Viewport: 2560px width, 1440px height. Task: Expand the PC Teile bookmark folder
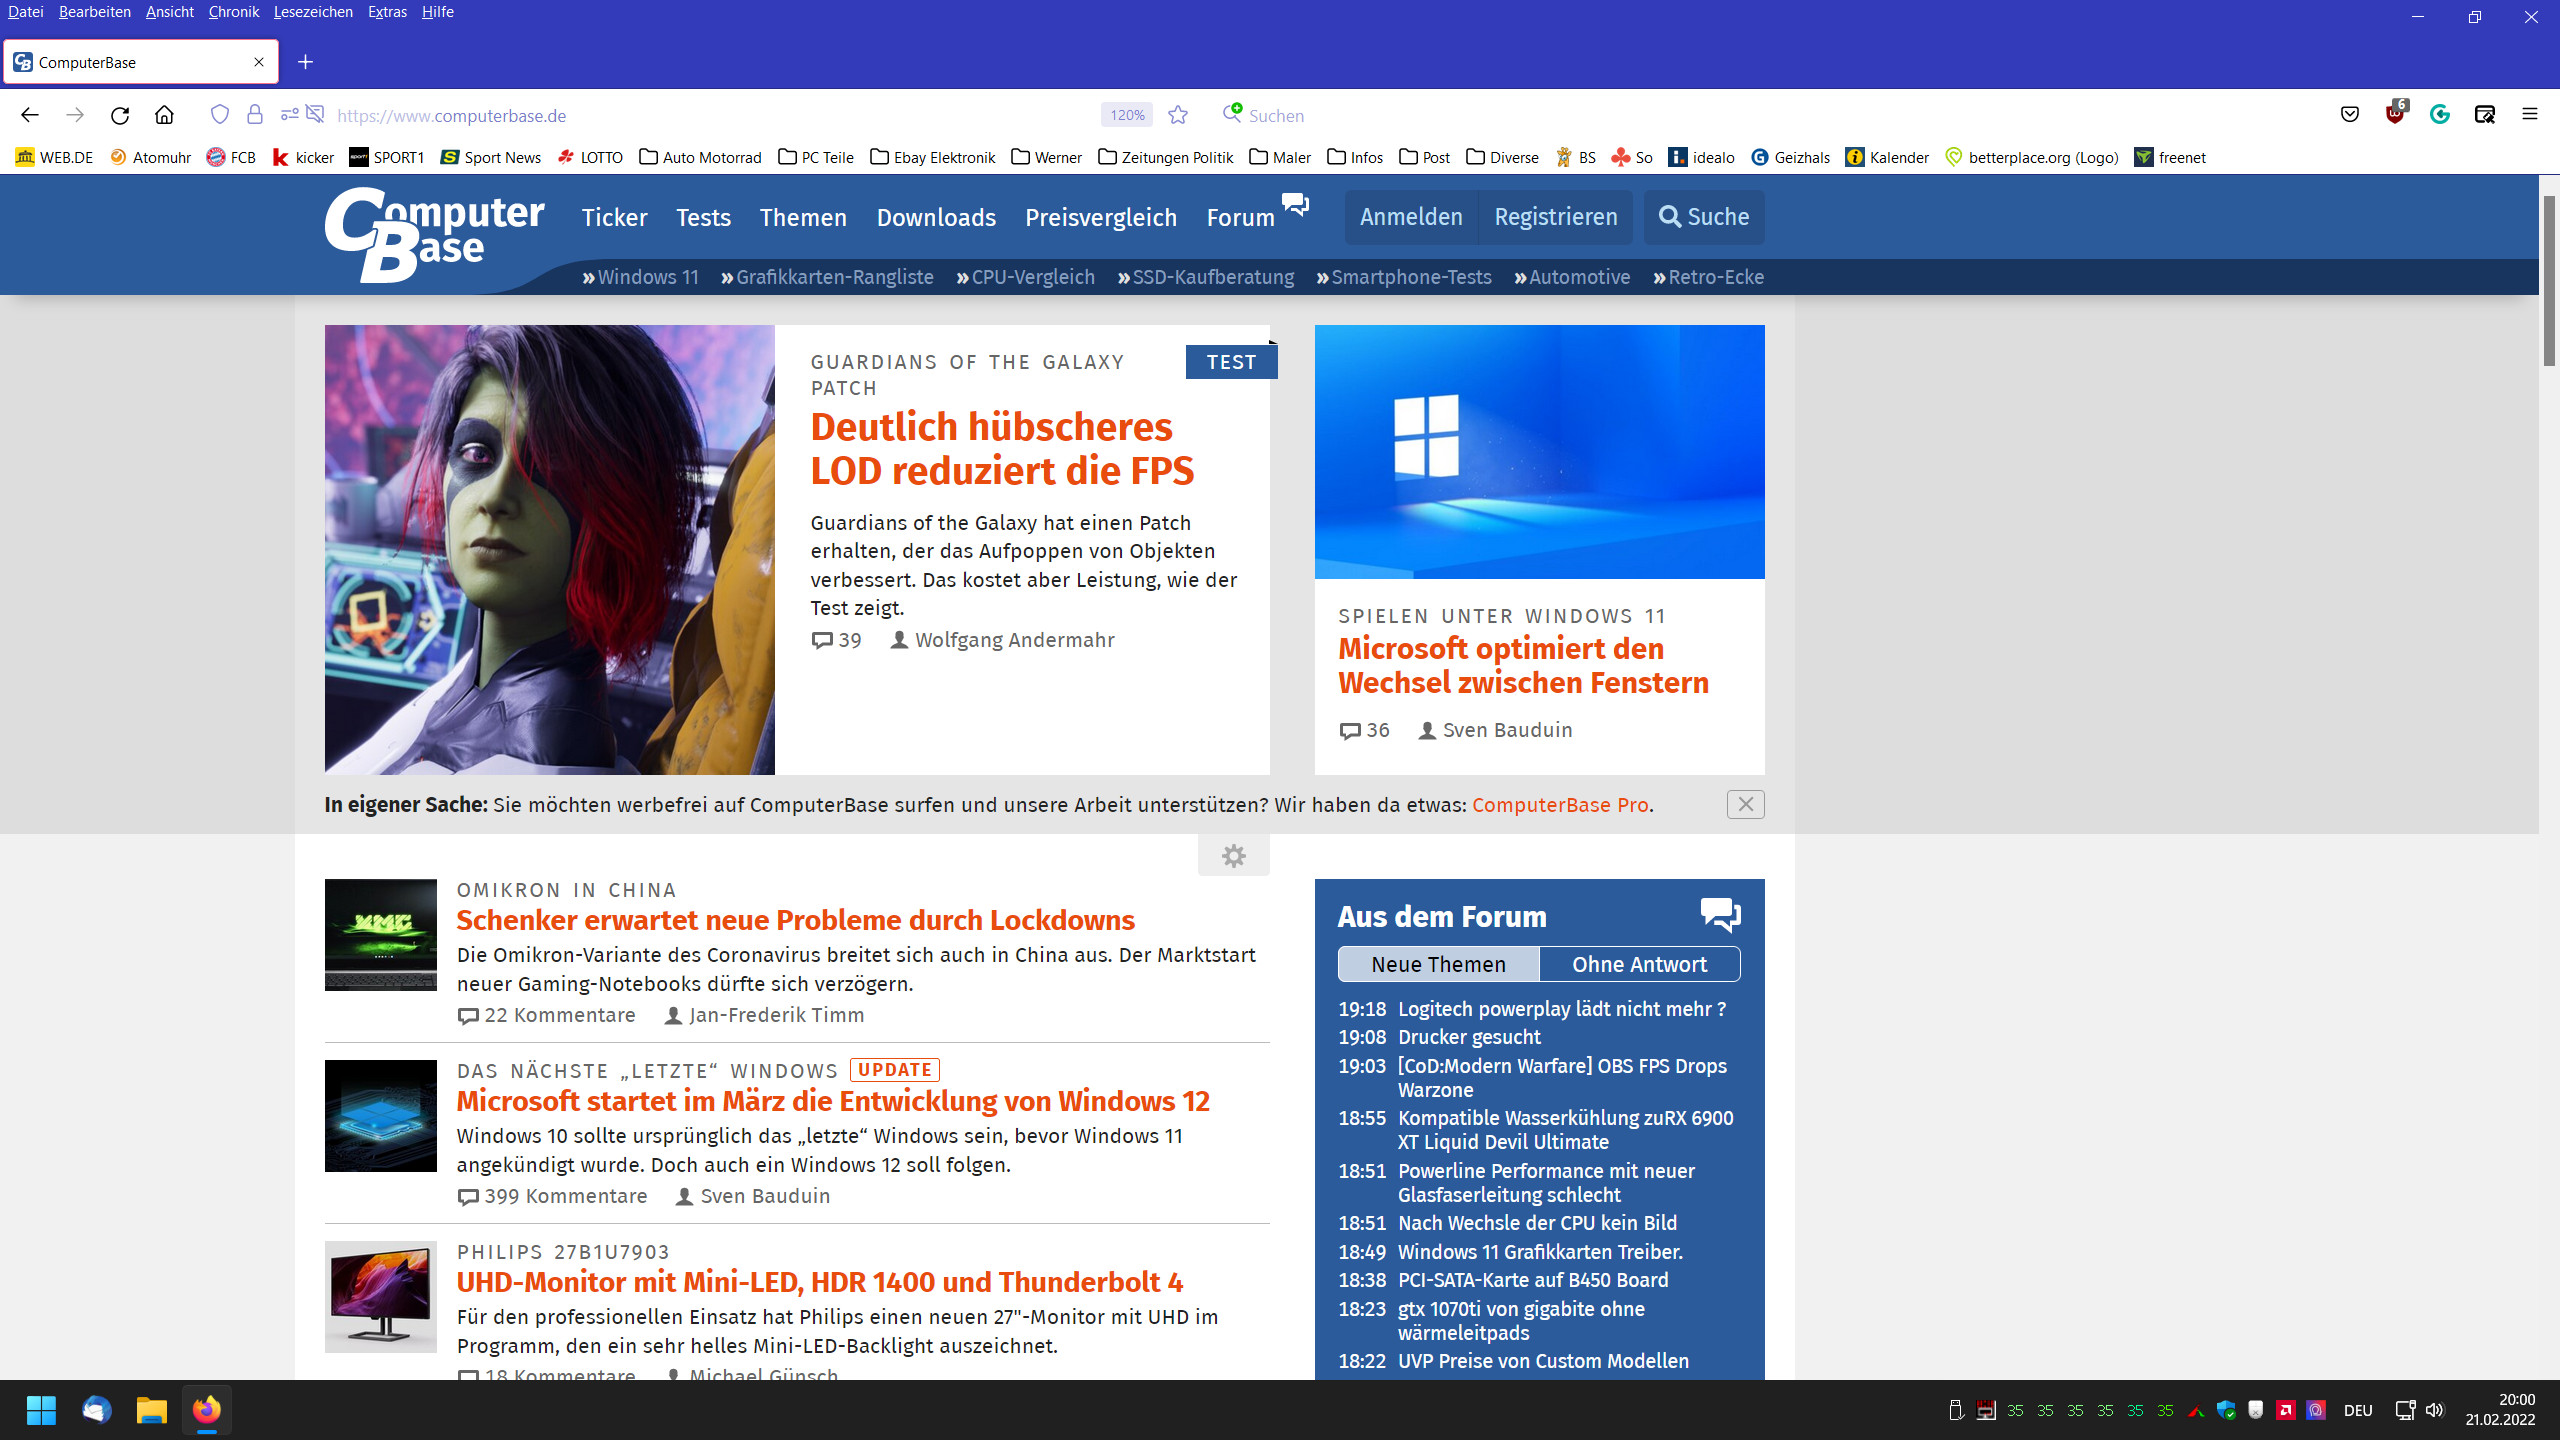click(816, 157)
